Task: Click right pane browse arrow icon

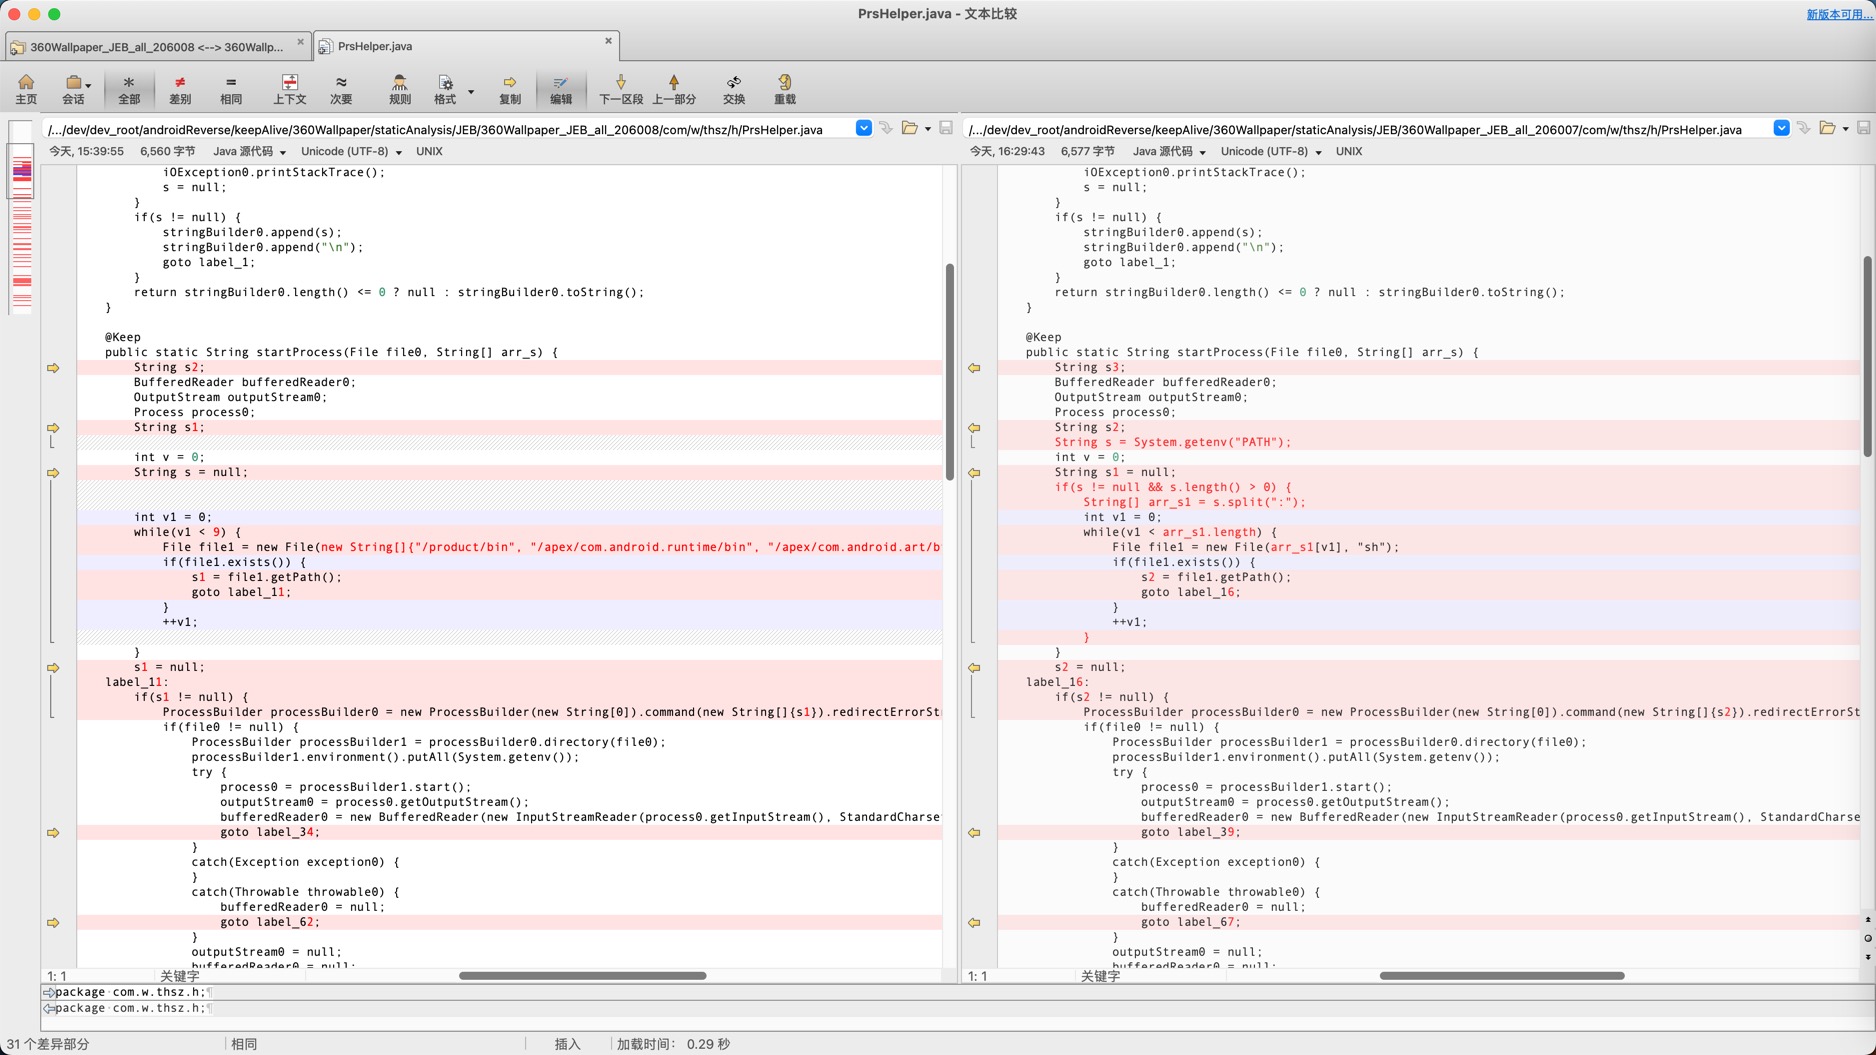Action: (1804, 128)
